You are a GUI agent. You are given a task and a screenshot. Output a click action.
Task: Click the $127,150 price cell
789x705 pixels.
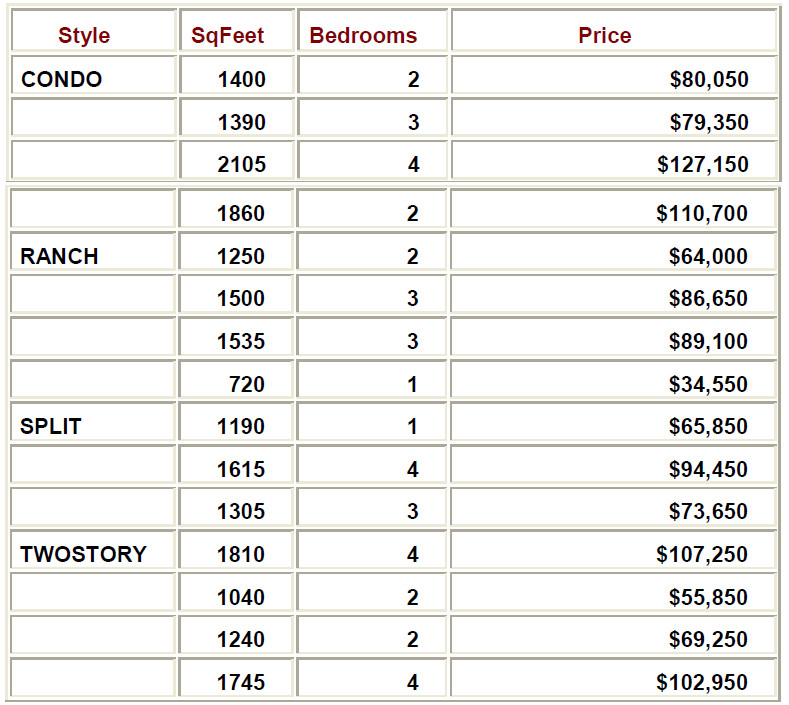tap(703, 164)
